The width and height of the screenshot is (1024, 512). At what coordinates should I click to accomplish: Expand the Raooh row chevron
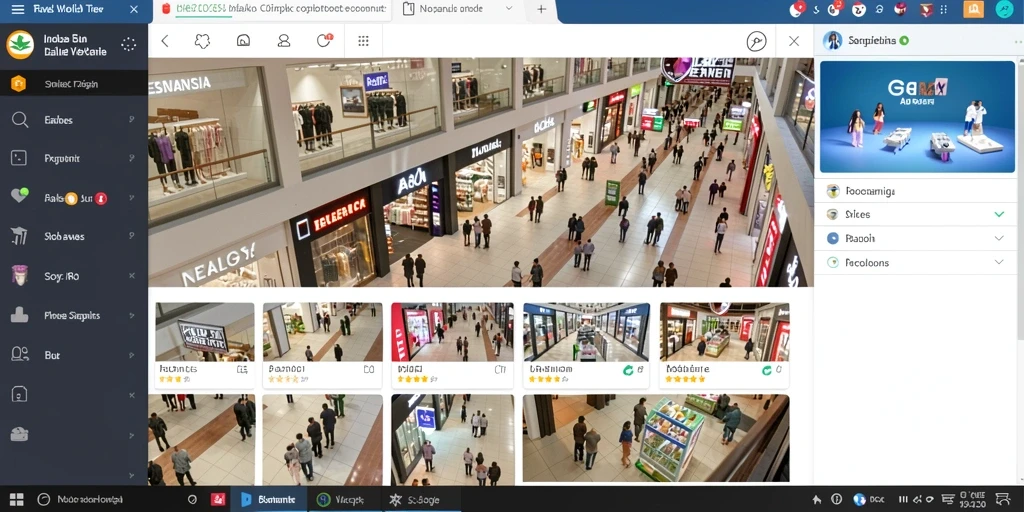[999, 238]
